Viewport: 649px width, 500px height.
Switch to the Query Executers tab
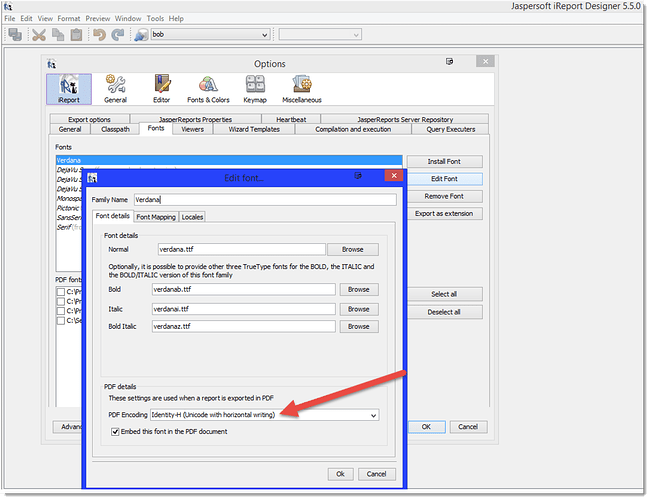[450, 129]
